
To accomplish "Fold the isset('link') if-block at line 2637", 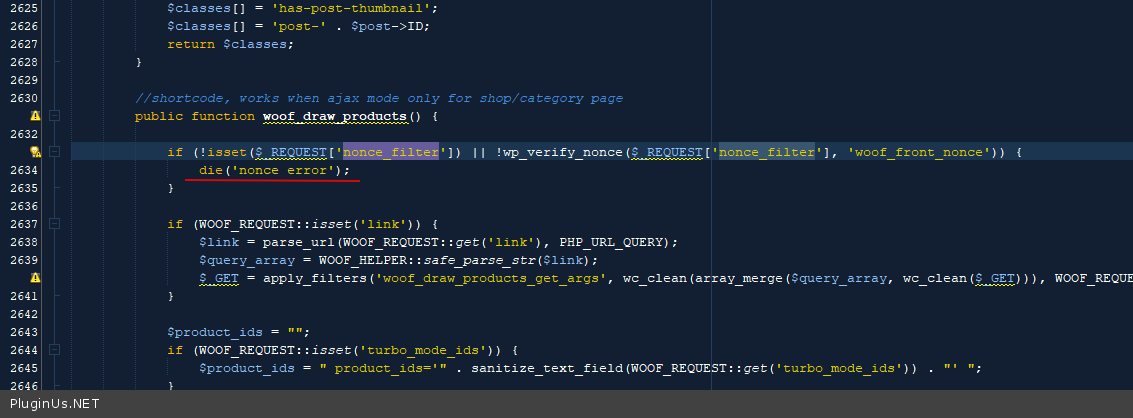I will (x=54, y=224).
